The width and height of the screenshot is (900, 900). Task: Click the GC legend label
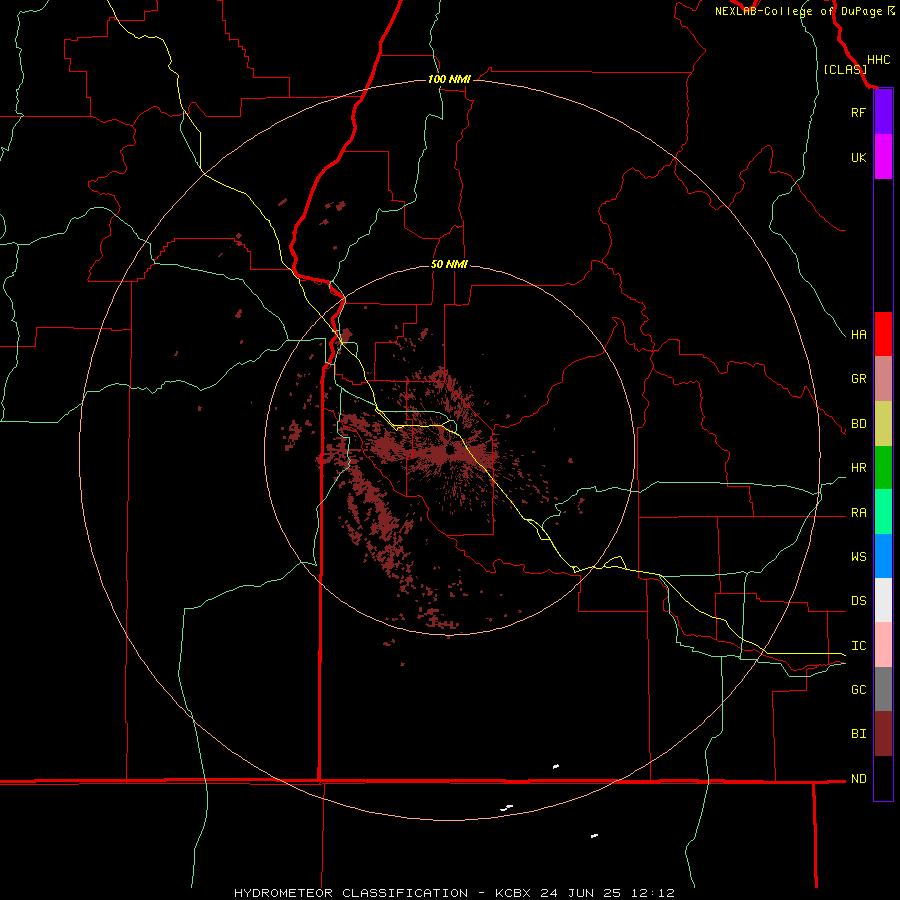[858, 689]
